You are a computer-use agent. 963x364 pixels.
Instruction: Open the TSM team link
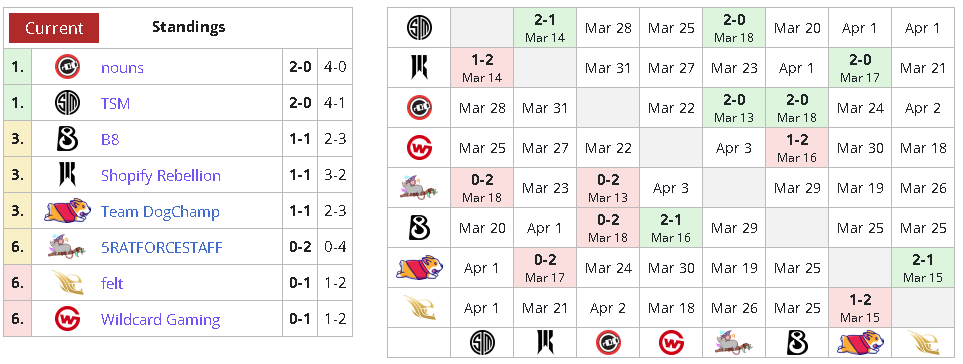coord(115,104)
